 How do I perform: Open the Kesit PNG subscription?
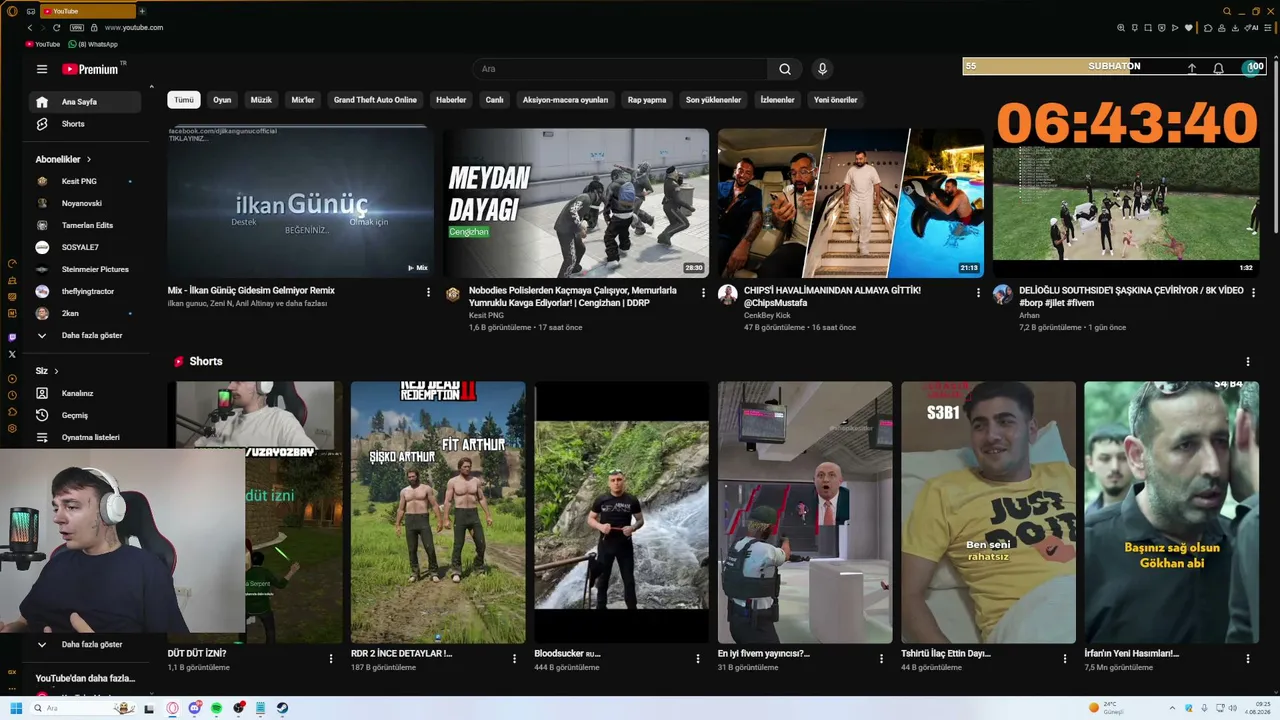point(85,181)
